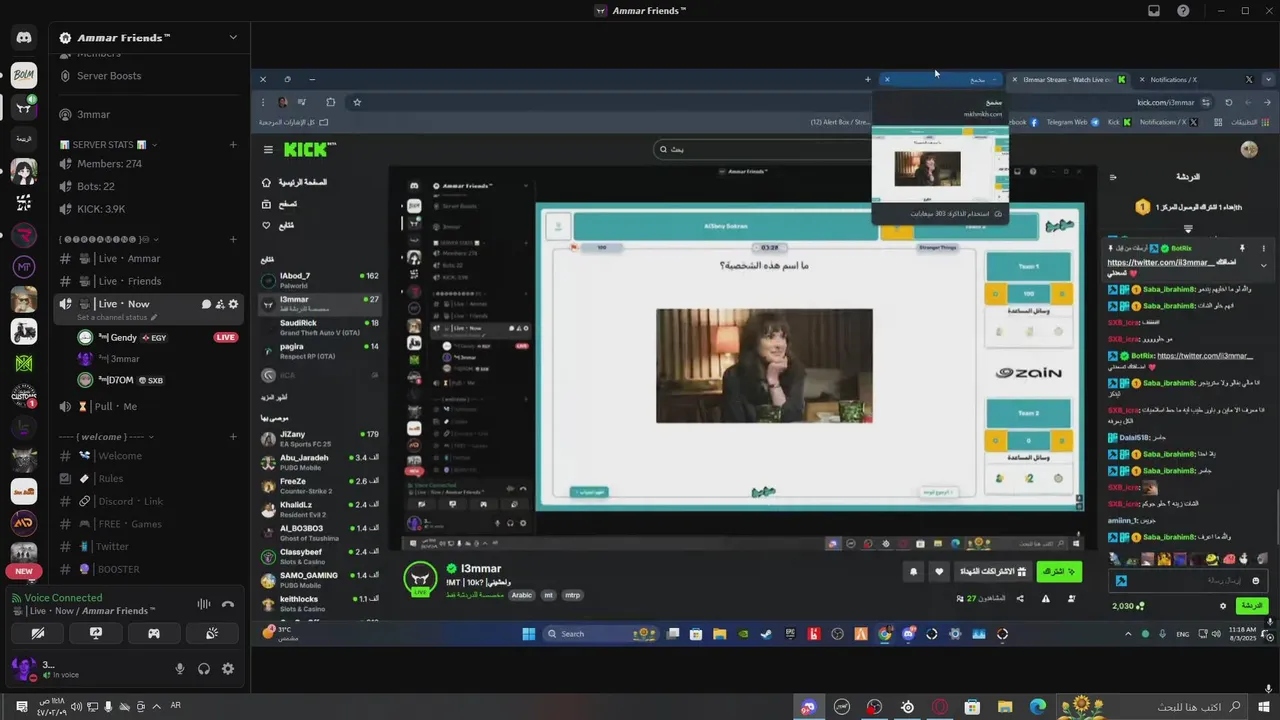This screenshot has width=1280, height=720.
Task: Toggle screen sharing in voice panel
Action: pos(96,633)
